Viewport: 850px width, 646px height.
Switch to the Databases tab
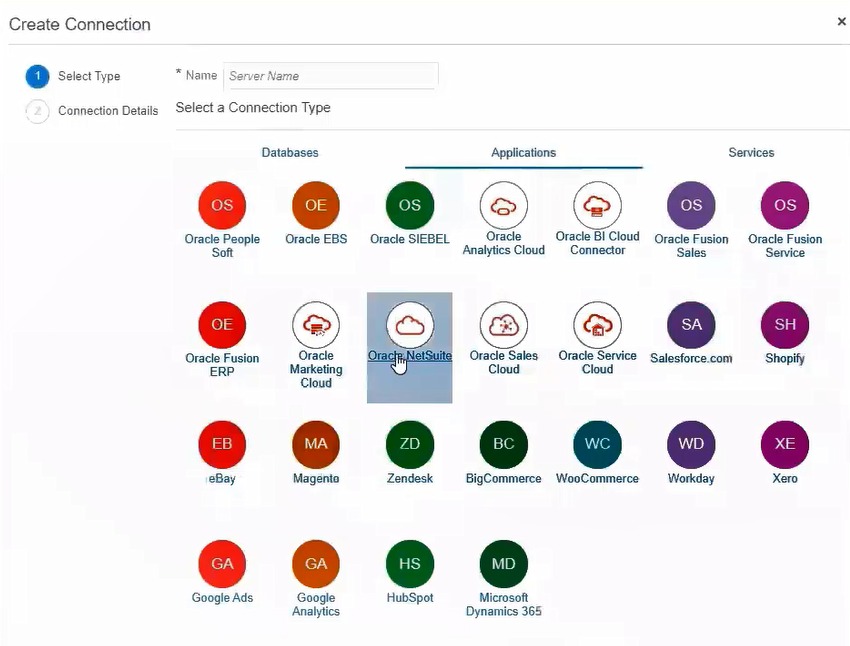click(290, 153)
